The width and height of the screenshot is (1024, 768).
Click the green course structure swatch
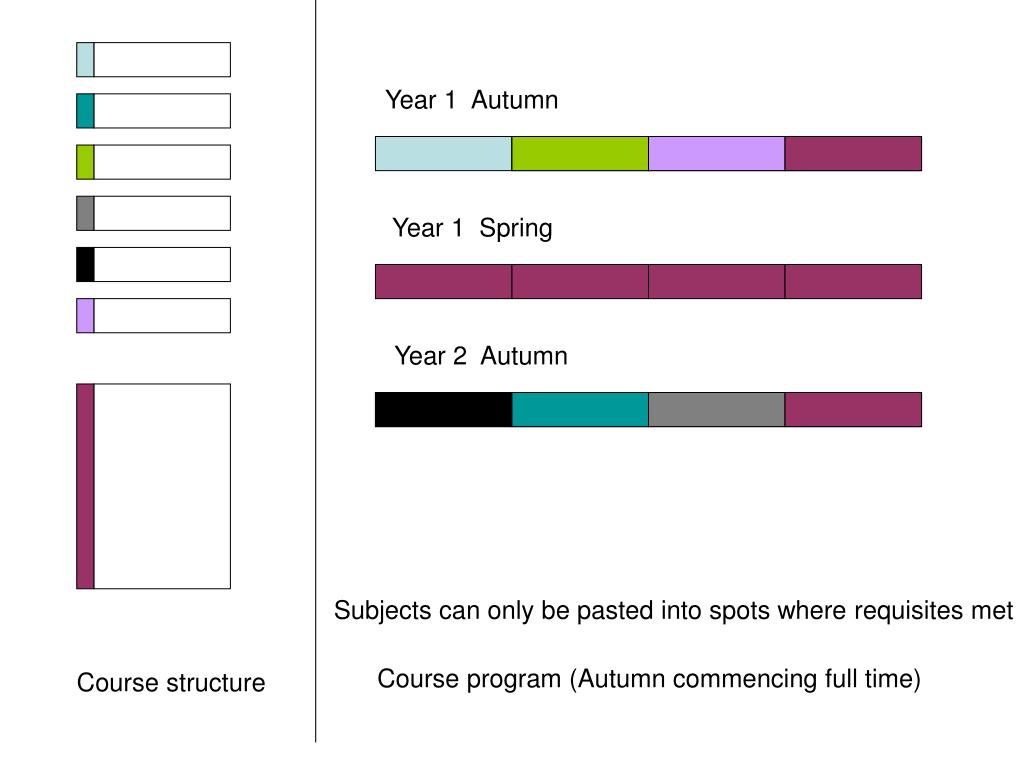86,162
